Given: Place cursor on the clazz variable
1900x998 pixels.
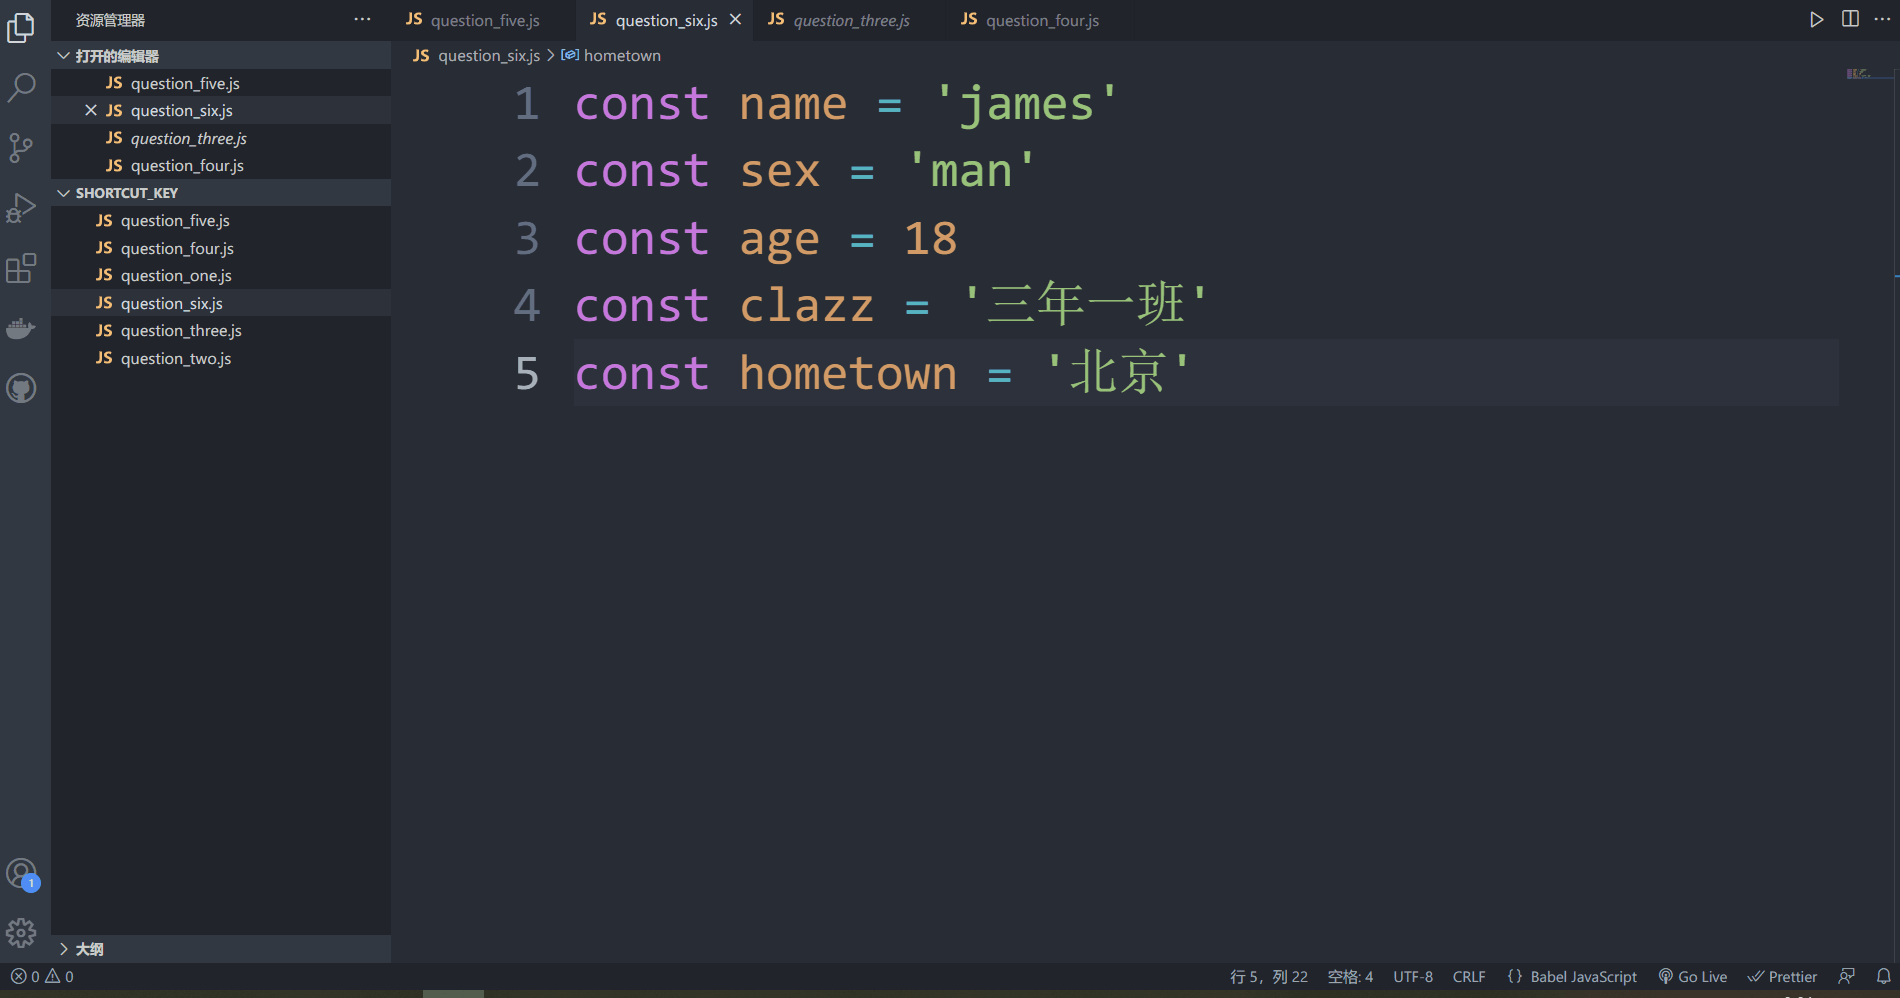Looking at the screenshot, I should tap(807, 305).
